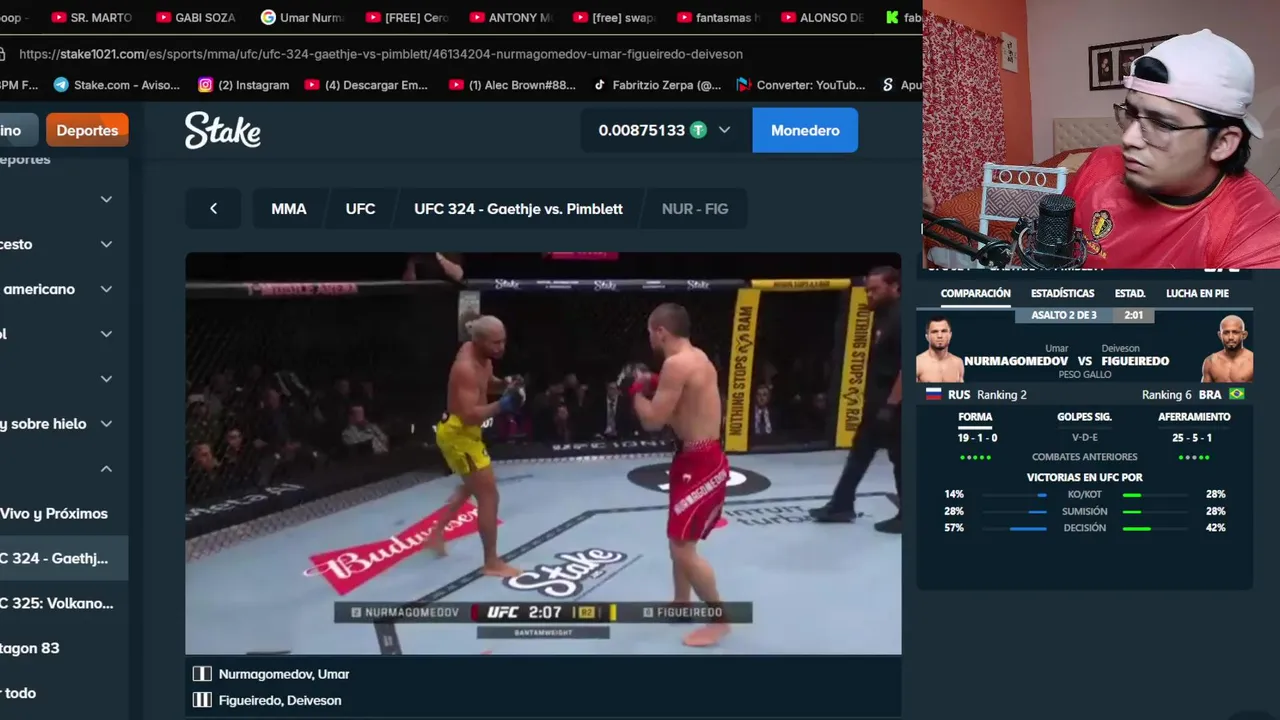Open the MMA breadcrumb link
1280x720 pixels.
pos(288,209)
